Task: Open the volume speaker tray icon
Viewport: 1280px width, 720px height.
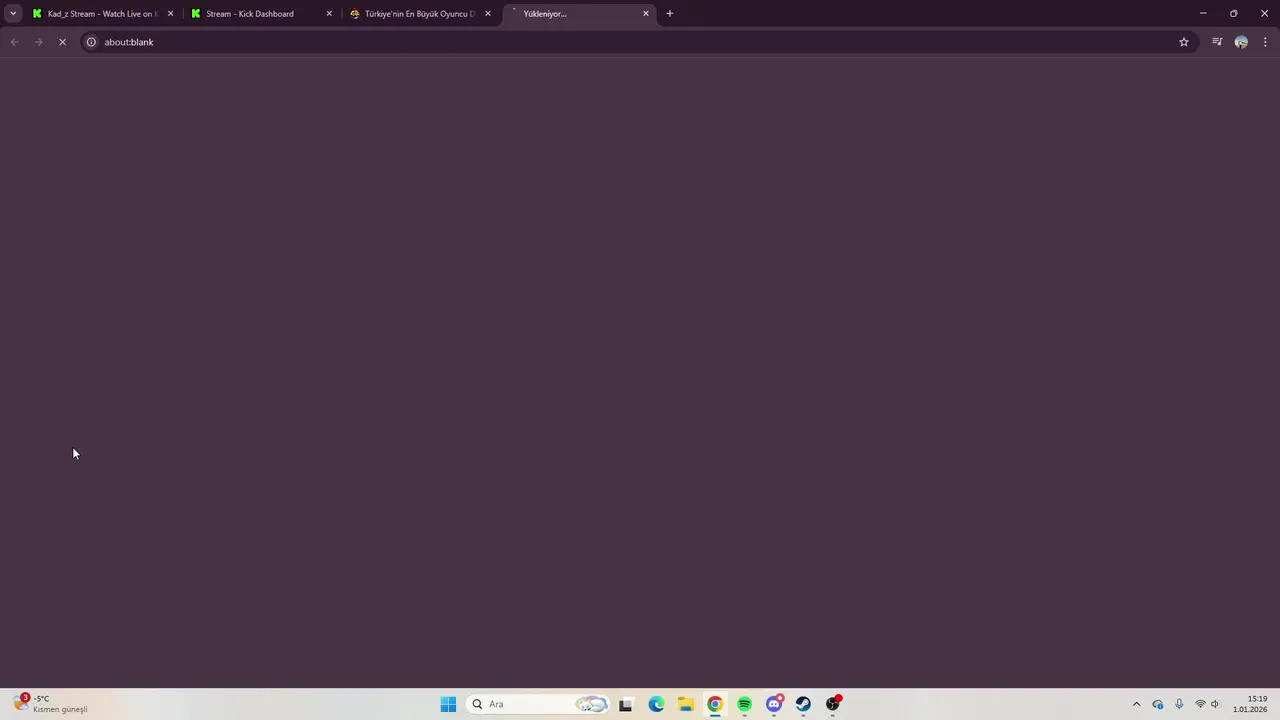Action: (x=1215, y=704)
